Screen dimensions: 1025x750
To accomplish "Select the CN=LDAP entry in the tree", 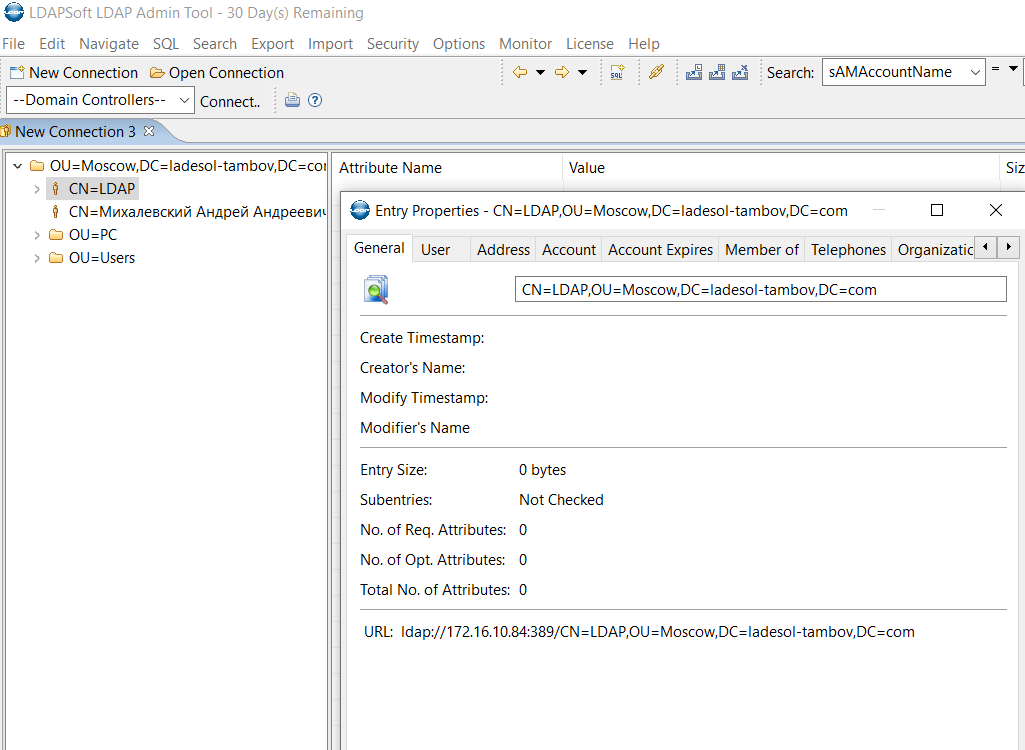I will pos(102,189).
